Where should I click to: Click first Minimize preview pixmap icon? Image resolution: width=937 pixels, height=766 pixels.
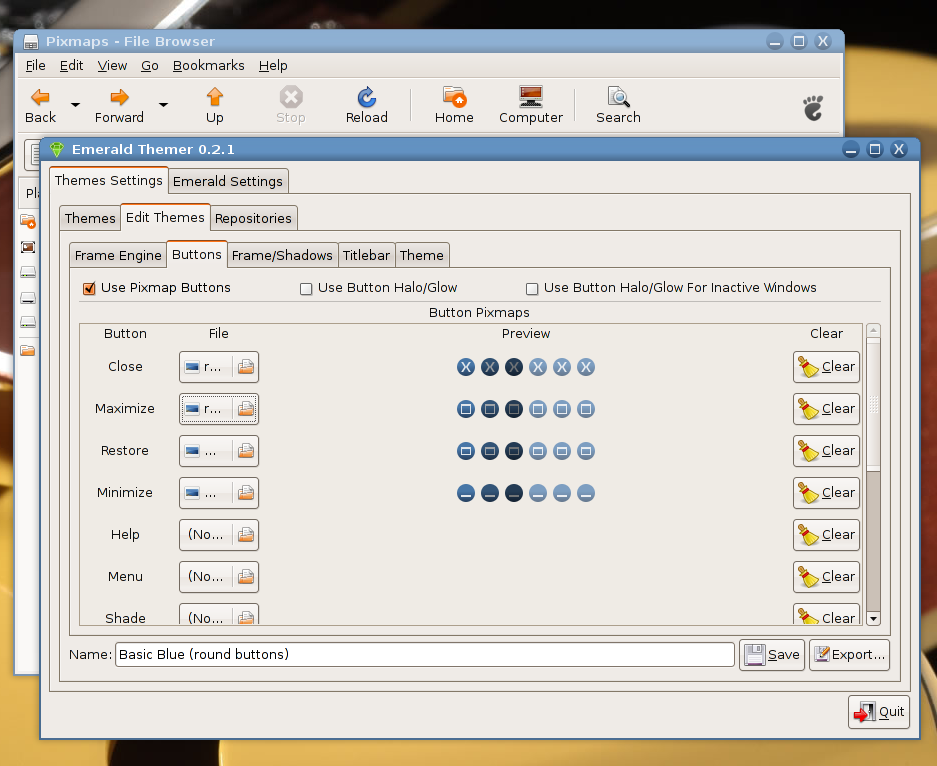466,493
